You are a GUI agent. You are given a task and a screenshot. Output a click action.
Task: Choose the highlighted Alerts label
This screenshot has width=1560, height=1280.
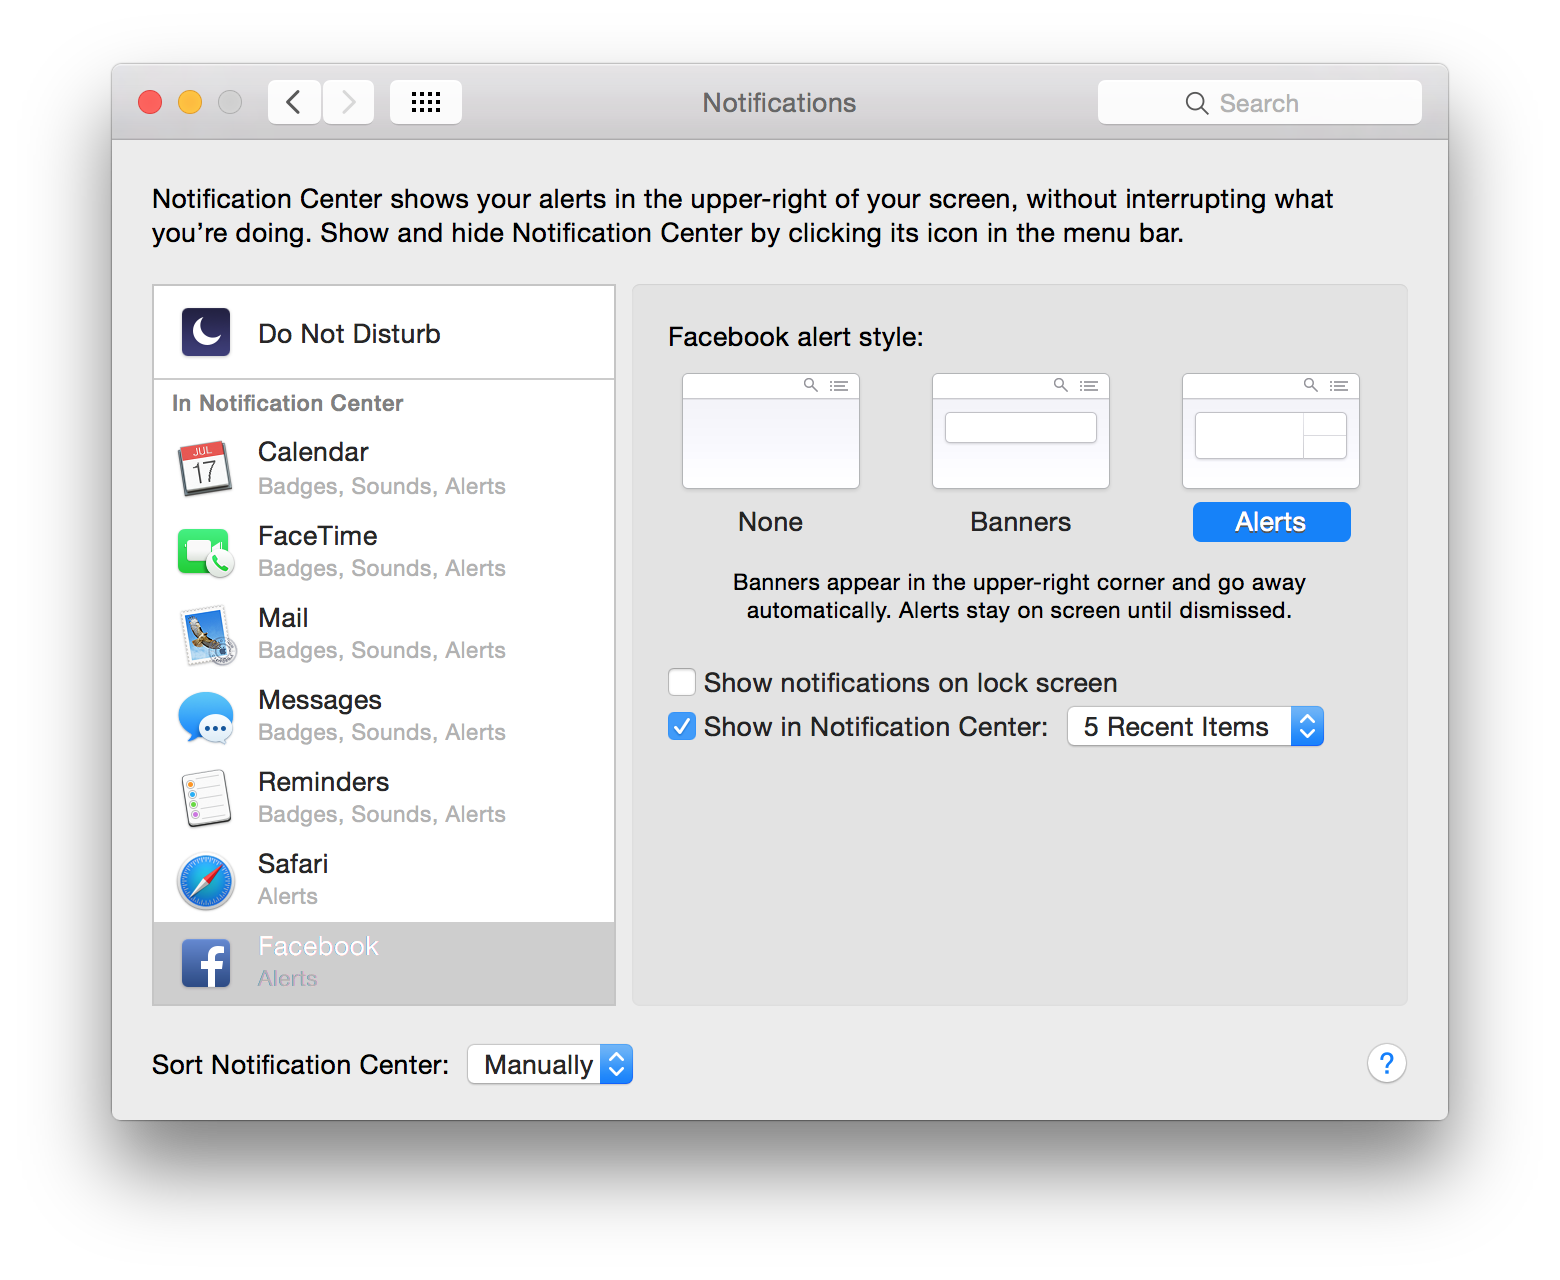(1272, 522)
